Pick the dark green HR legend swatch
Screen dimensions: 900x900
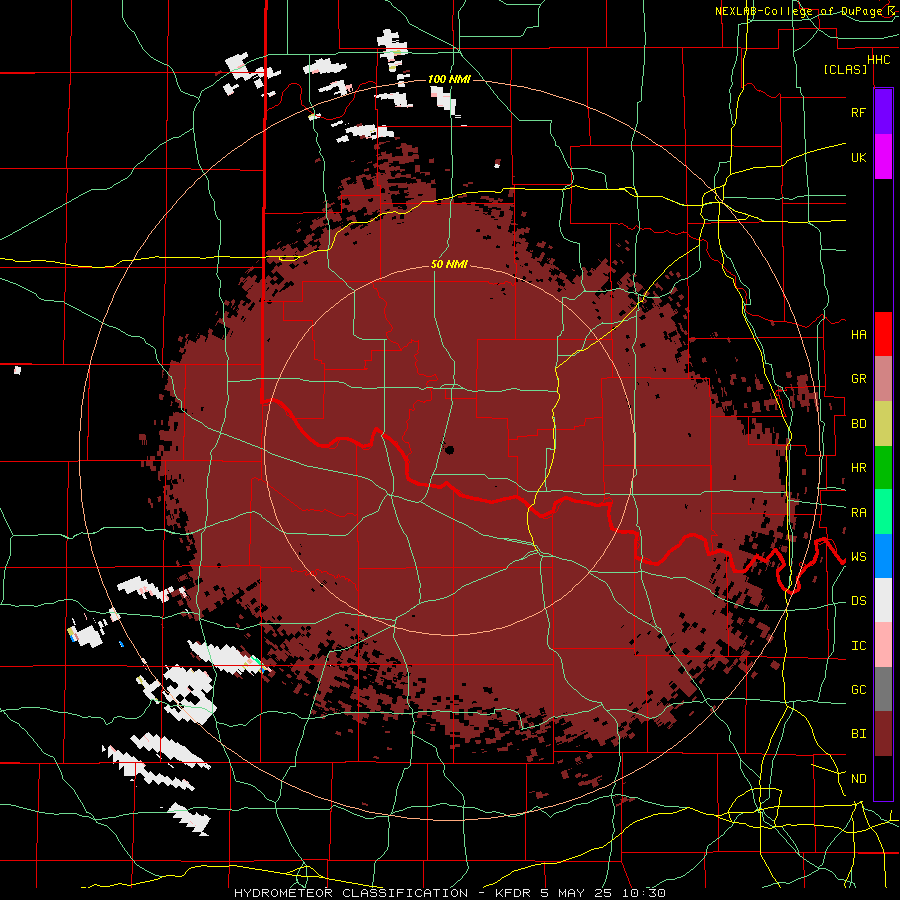click(883, 468)
